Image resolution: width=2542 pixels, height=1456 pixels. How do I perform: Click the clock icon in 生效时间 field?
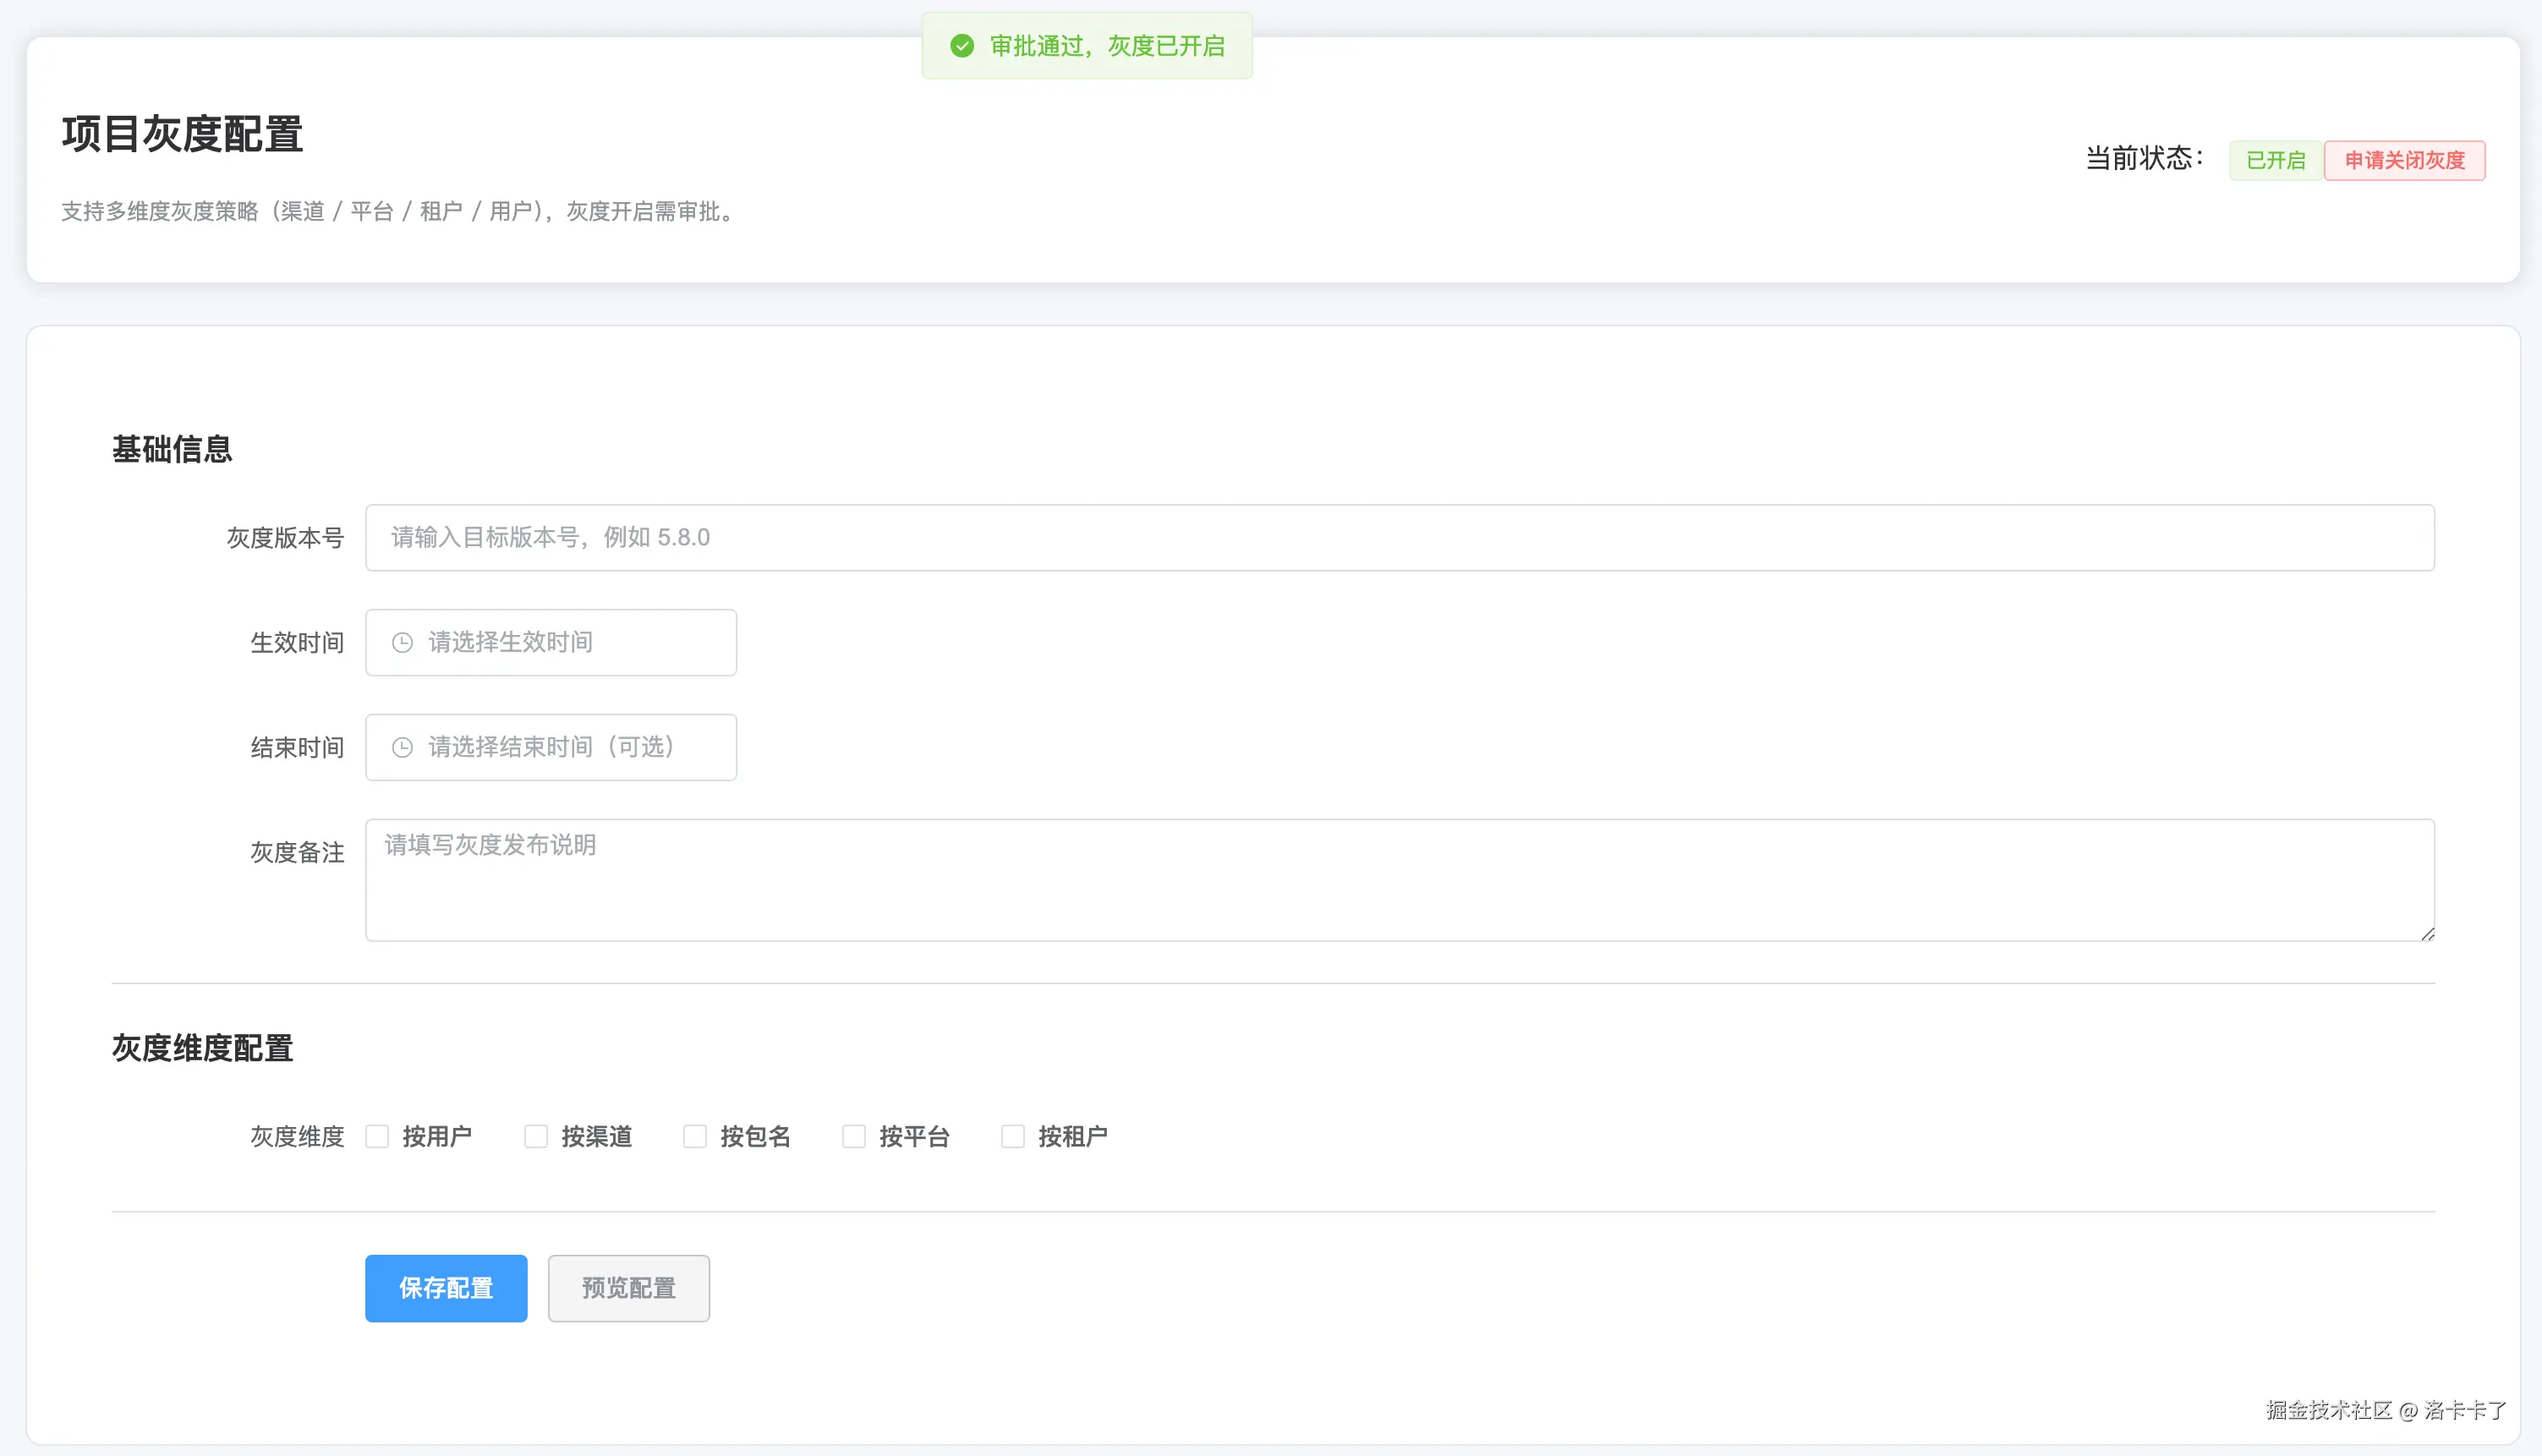[402, 643]
